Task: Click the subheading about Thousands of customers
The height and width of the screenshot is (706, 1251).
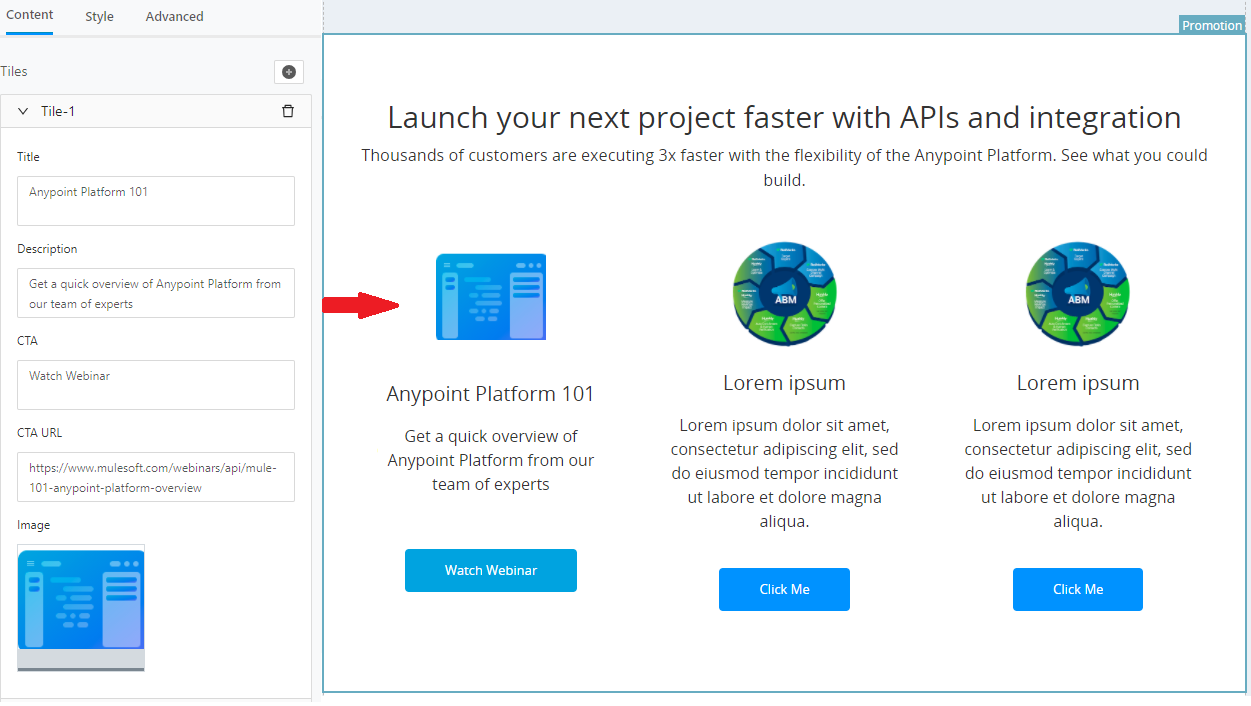Action: click(x=784, y=168)
